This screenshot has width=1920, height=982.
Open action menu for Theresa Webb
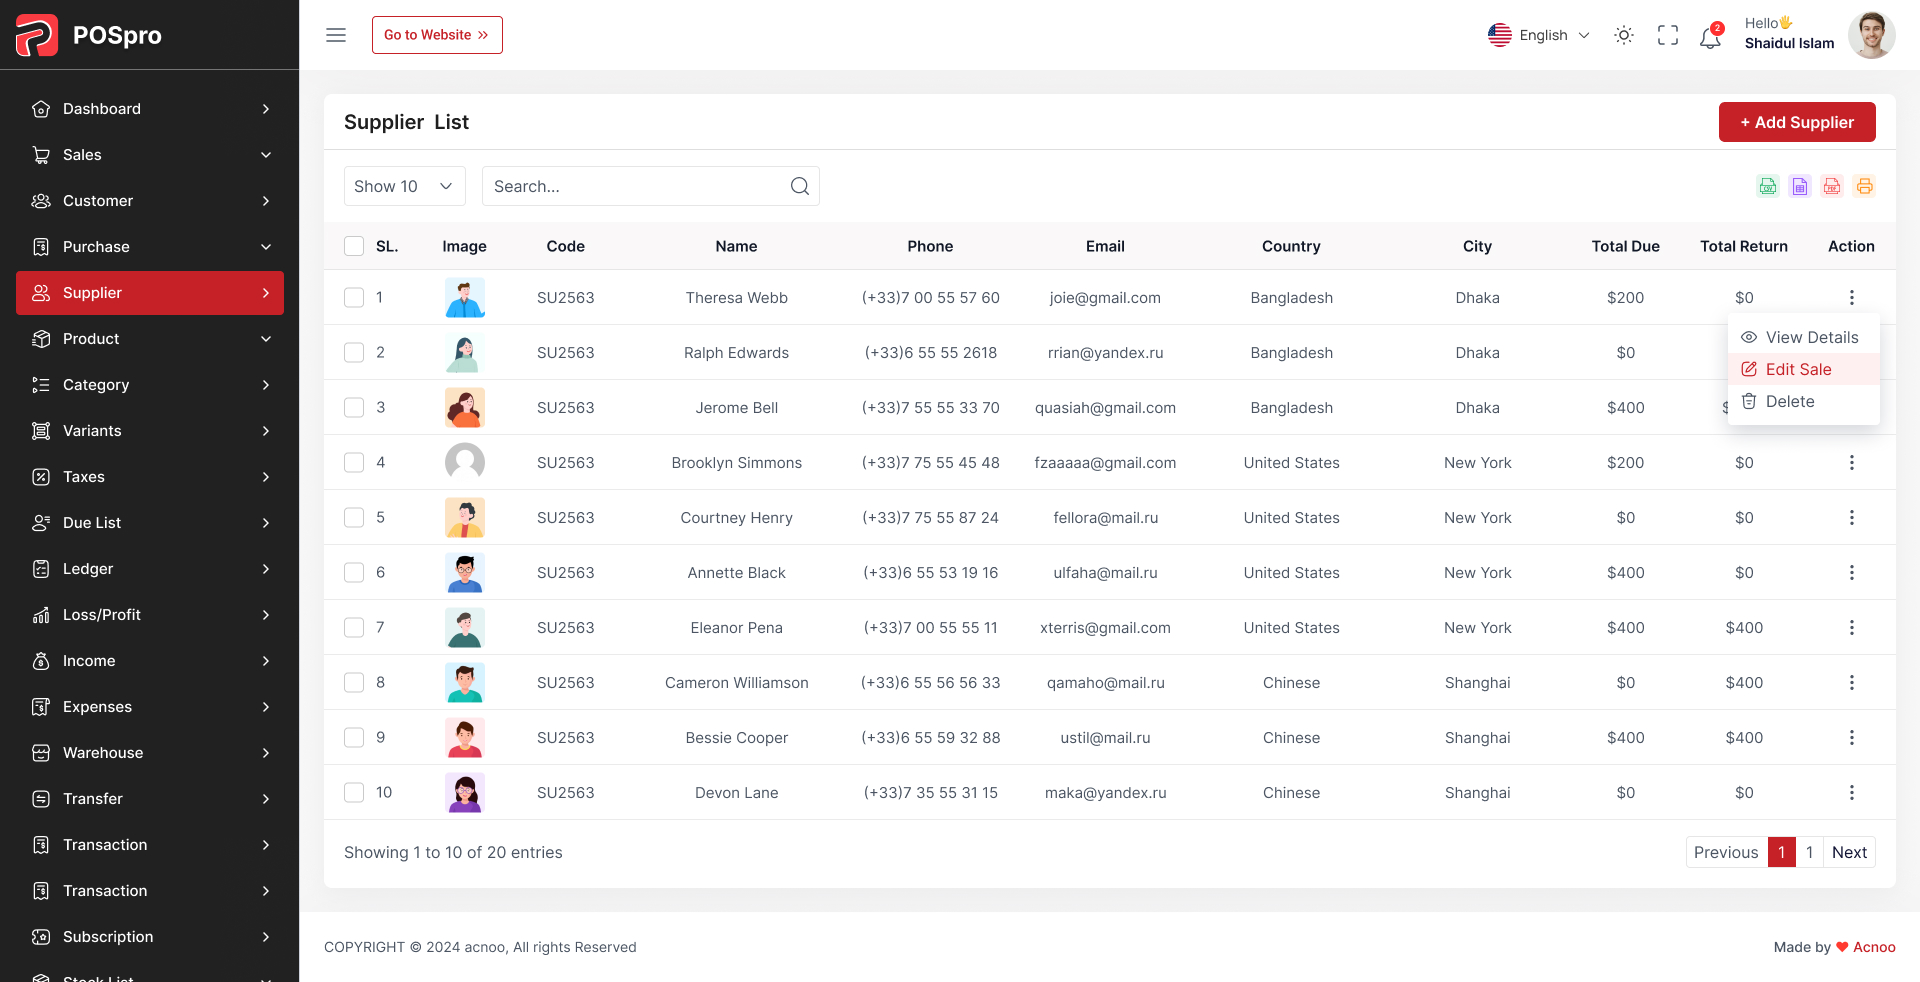coord(1852,297)
